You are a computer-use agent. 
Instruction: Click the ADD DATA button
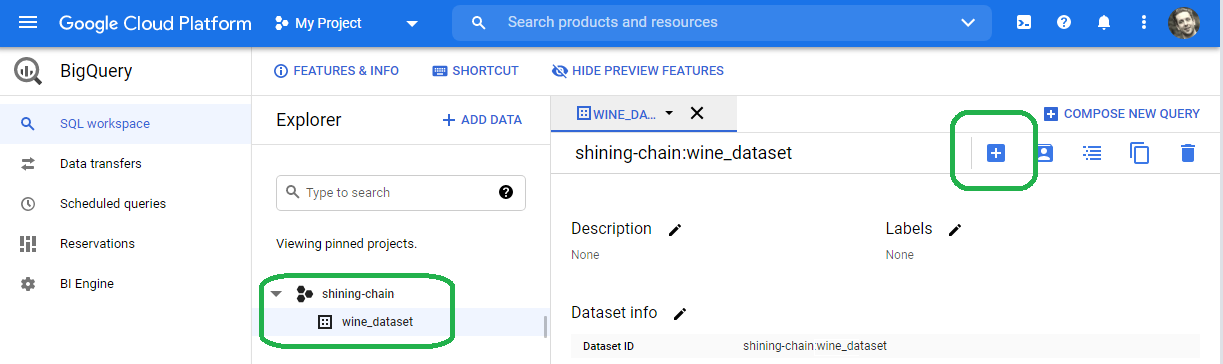tap(482, 120)
